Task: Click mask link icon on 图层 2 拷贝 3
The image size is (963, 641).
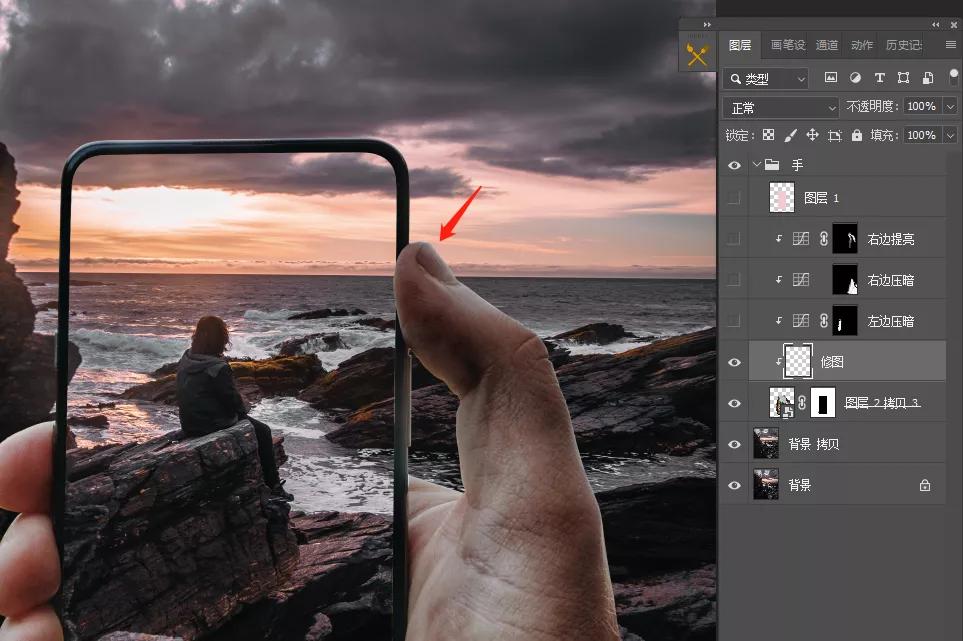Action: 802,403
